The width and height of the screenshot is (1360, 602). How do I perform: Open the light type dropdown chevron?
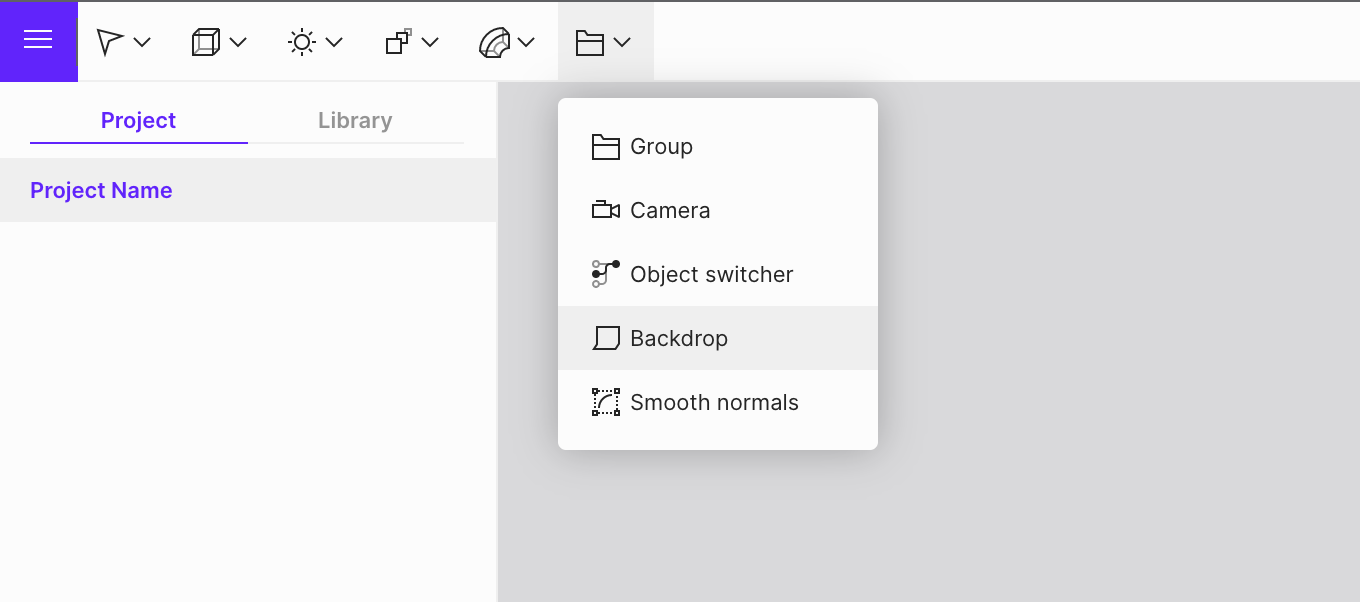click(x=334, y=42)
